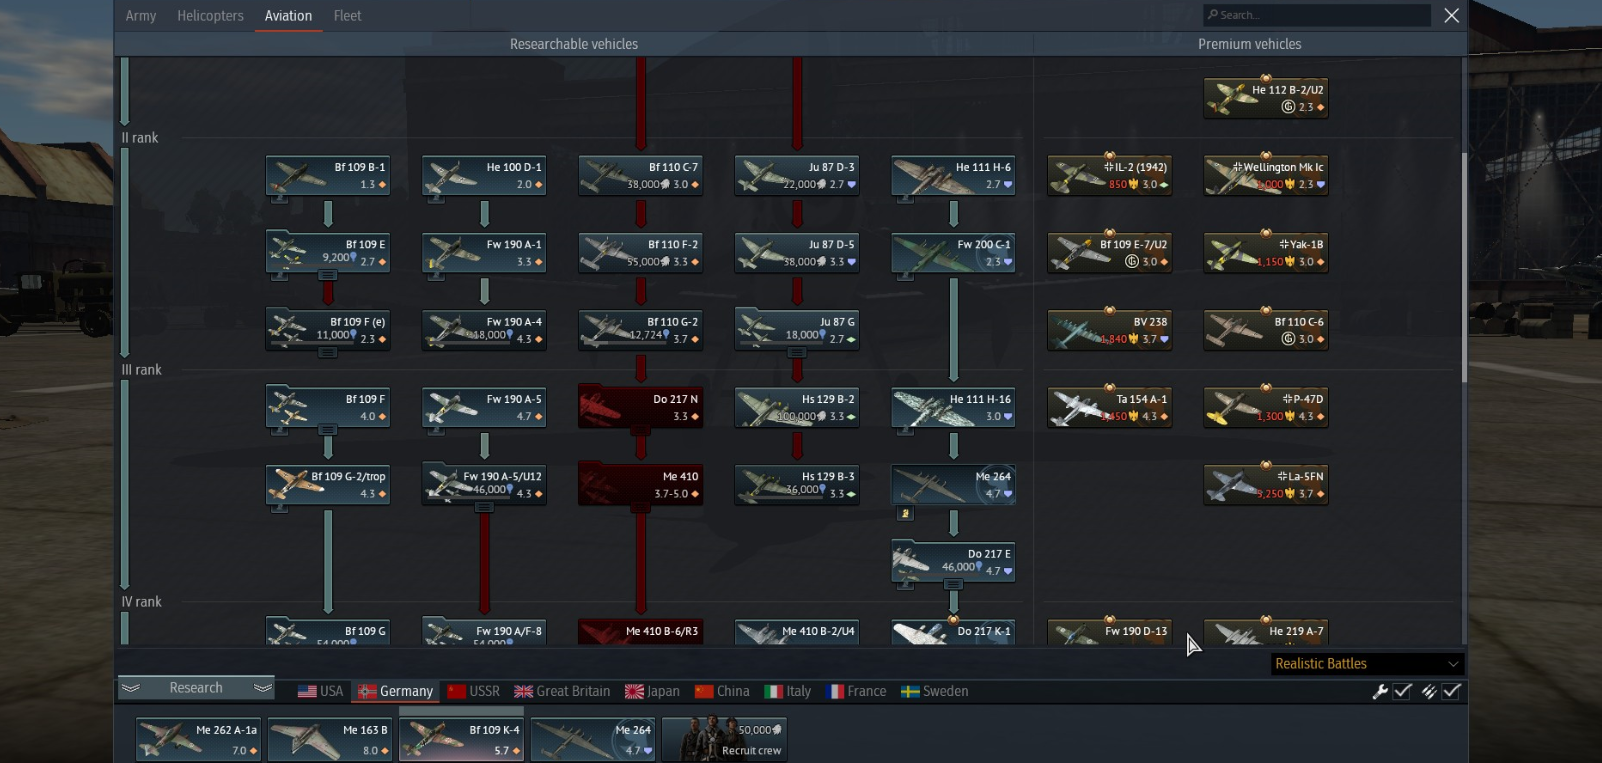Select the locked Do 217 N card
The width and height of the screenshot is (1602, 763).
coord(640,408)
